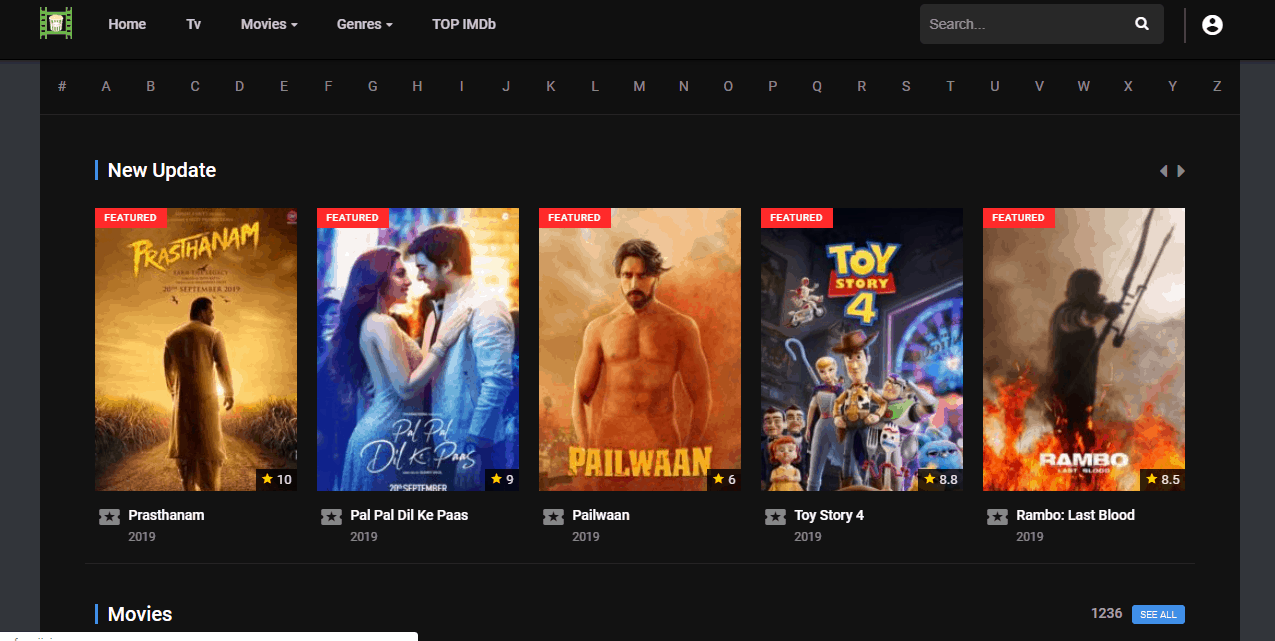Screen dimensions: 1275x641
Task: Open the Tv nav item
Action: pyautogui.click(x=194, y=24)
